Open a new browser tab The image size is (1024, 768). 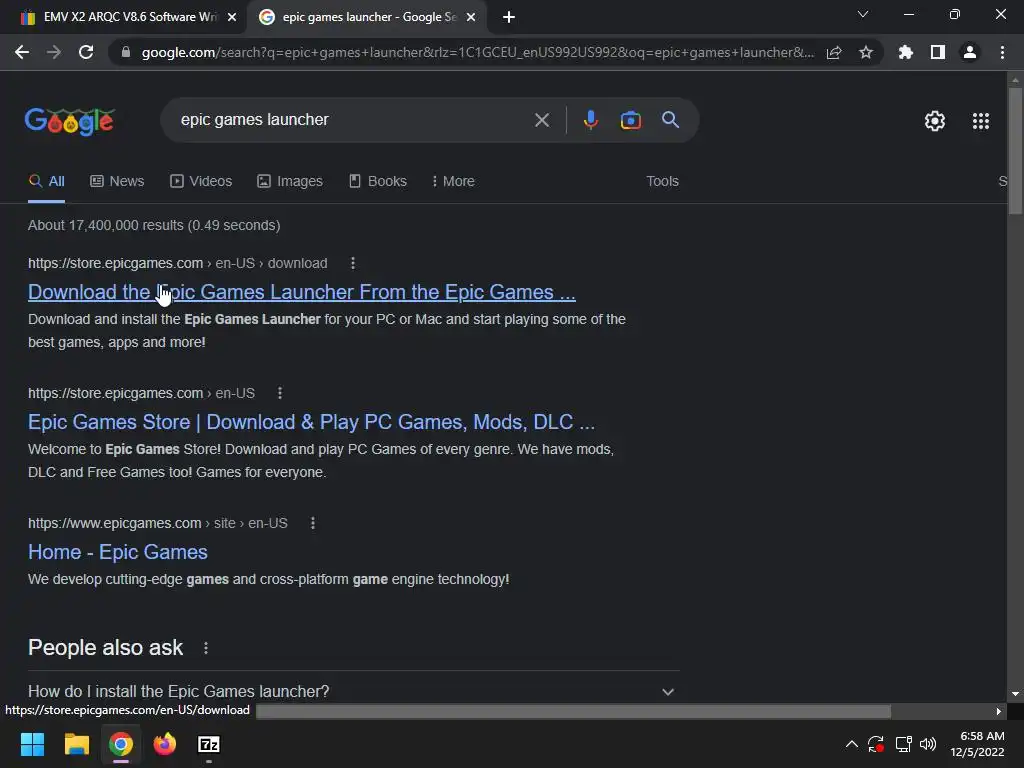509,17
